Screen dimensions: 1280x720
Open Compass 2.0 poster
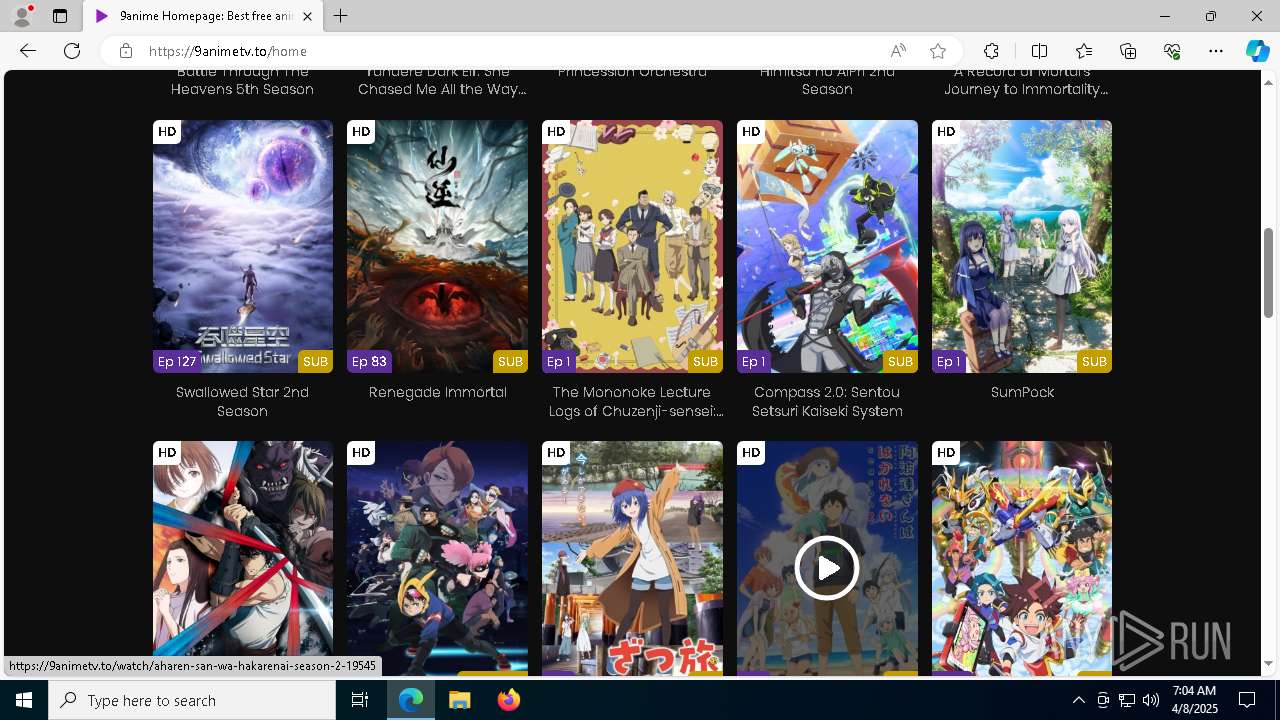pos(827,247)
